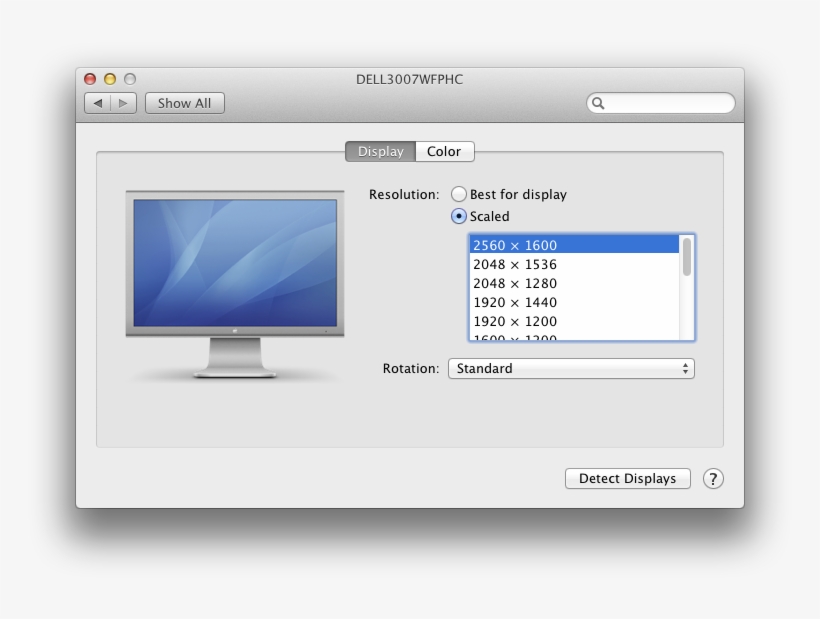Viewport: 820px width, 619px height.
Task: Switch to the Color tab
Action: tap(444, 151)
